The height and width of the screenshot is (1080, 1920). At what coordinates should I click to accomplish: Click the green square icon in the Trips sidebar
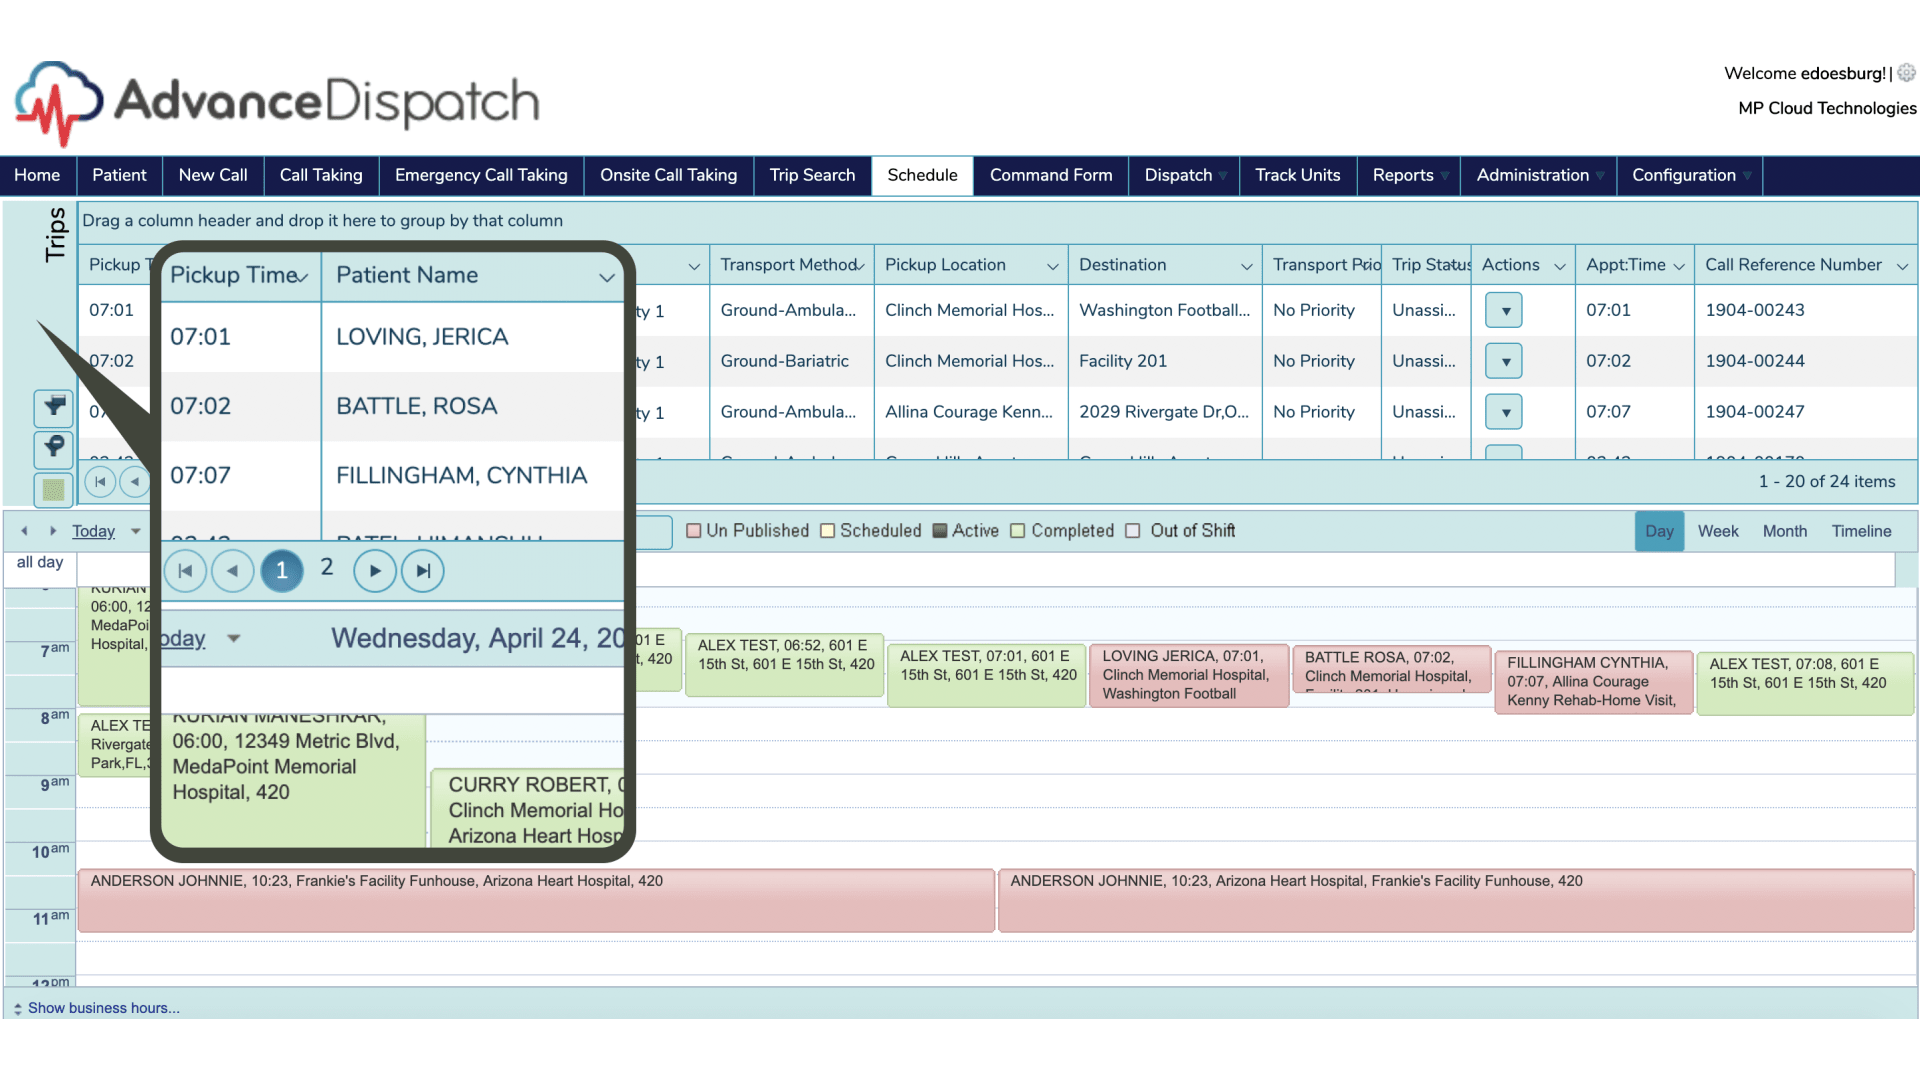point(54,489)
